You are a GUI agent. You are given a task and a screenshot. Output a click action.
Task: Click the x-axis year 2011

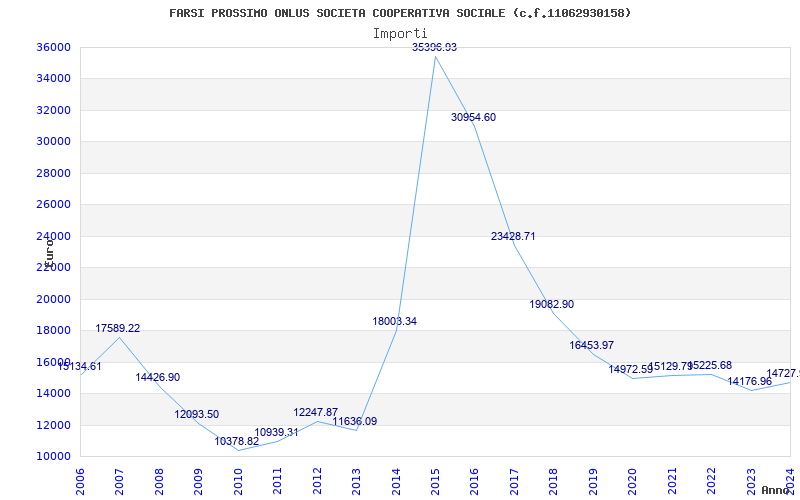click(x=278, y=481)
